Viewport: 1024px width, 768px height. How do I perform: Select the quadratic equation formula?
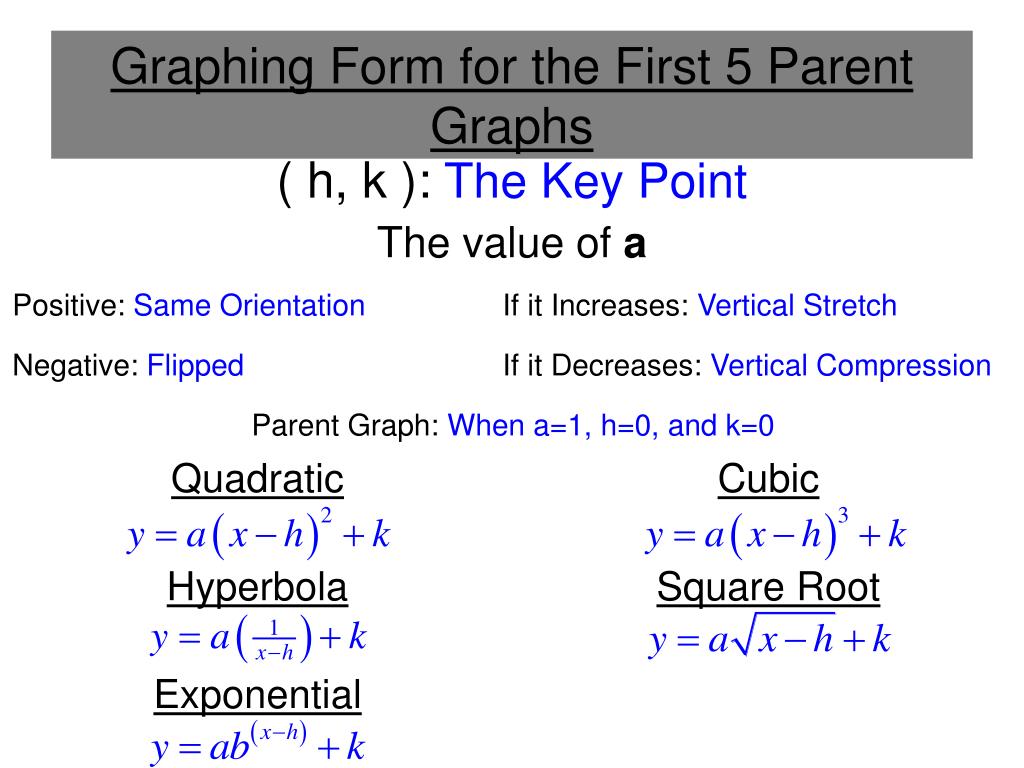(258, 533)
